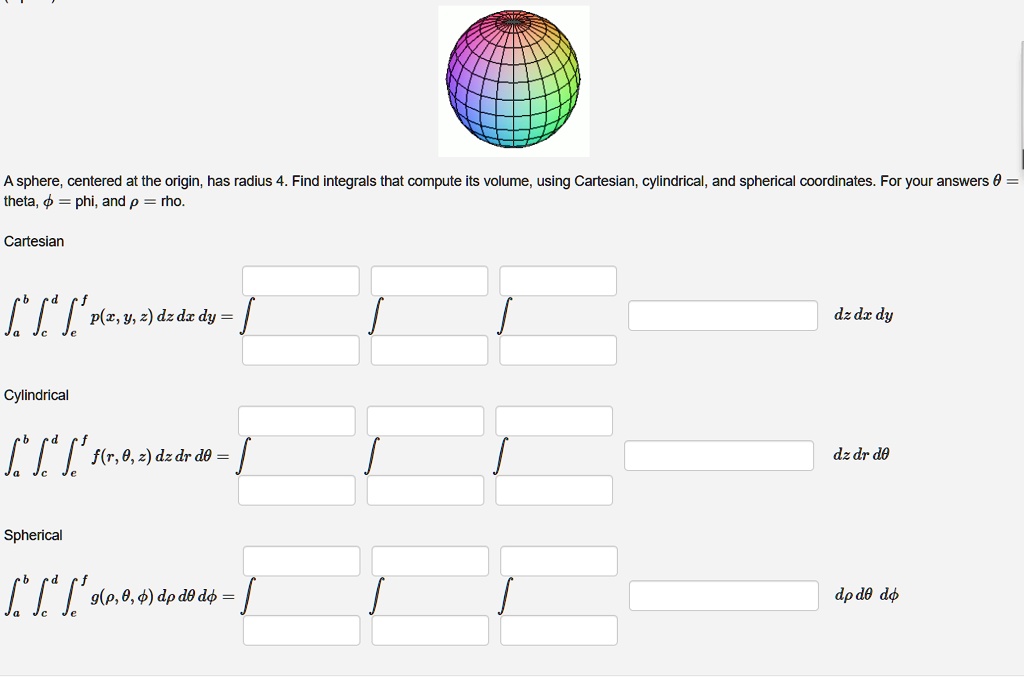Click the upper limit field of the inner Cartesian integral
Image resolution: width=1024 pixels, height=681 pixels.
[558, 280]
